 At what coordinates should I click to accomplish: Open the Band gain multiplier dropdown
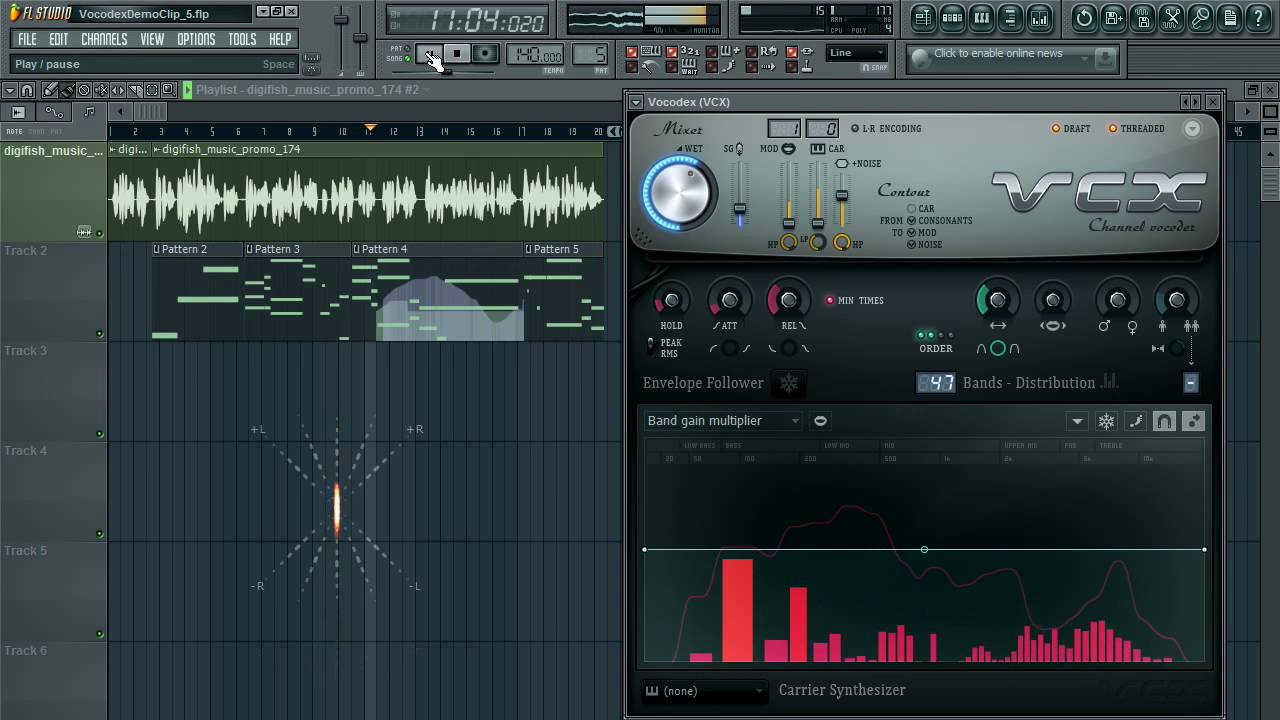tap(723, 421)
